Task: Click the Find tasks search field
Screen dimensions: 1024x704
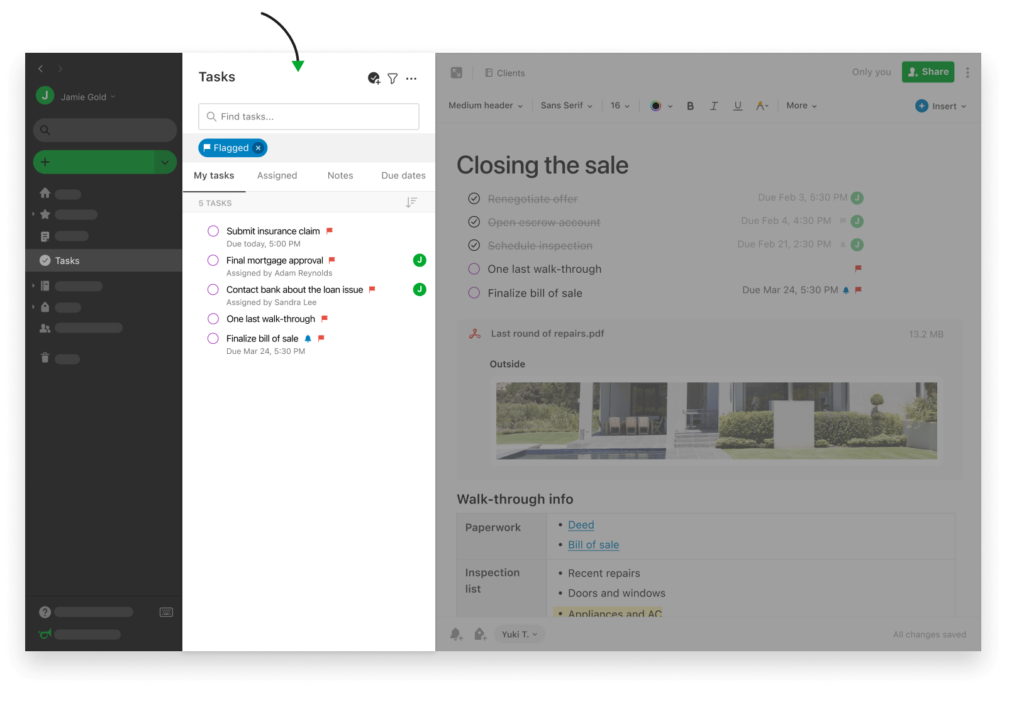Action: tap(308, 116)
